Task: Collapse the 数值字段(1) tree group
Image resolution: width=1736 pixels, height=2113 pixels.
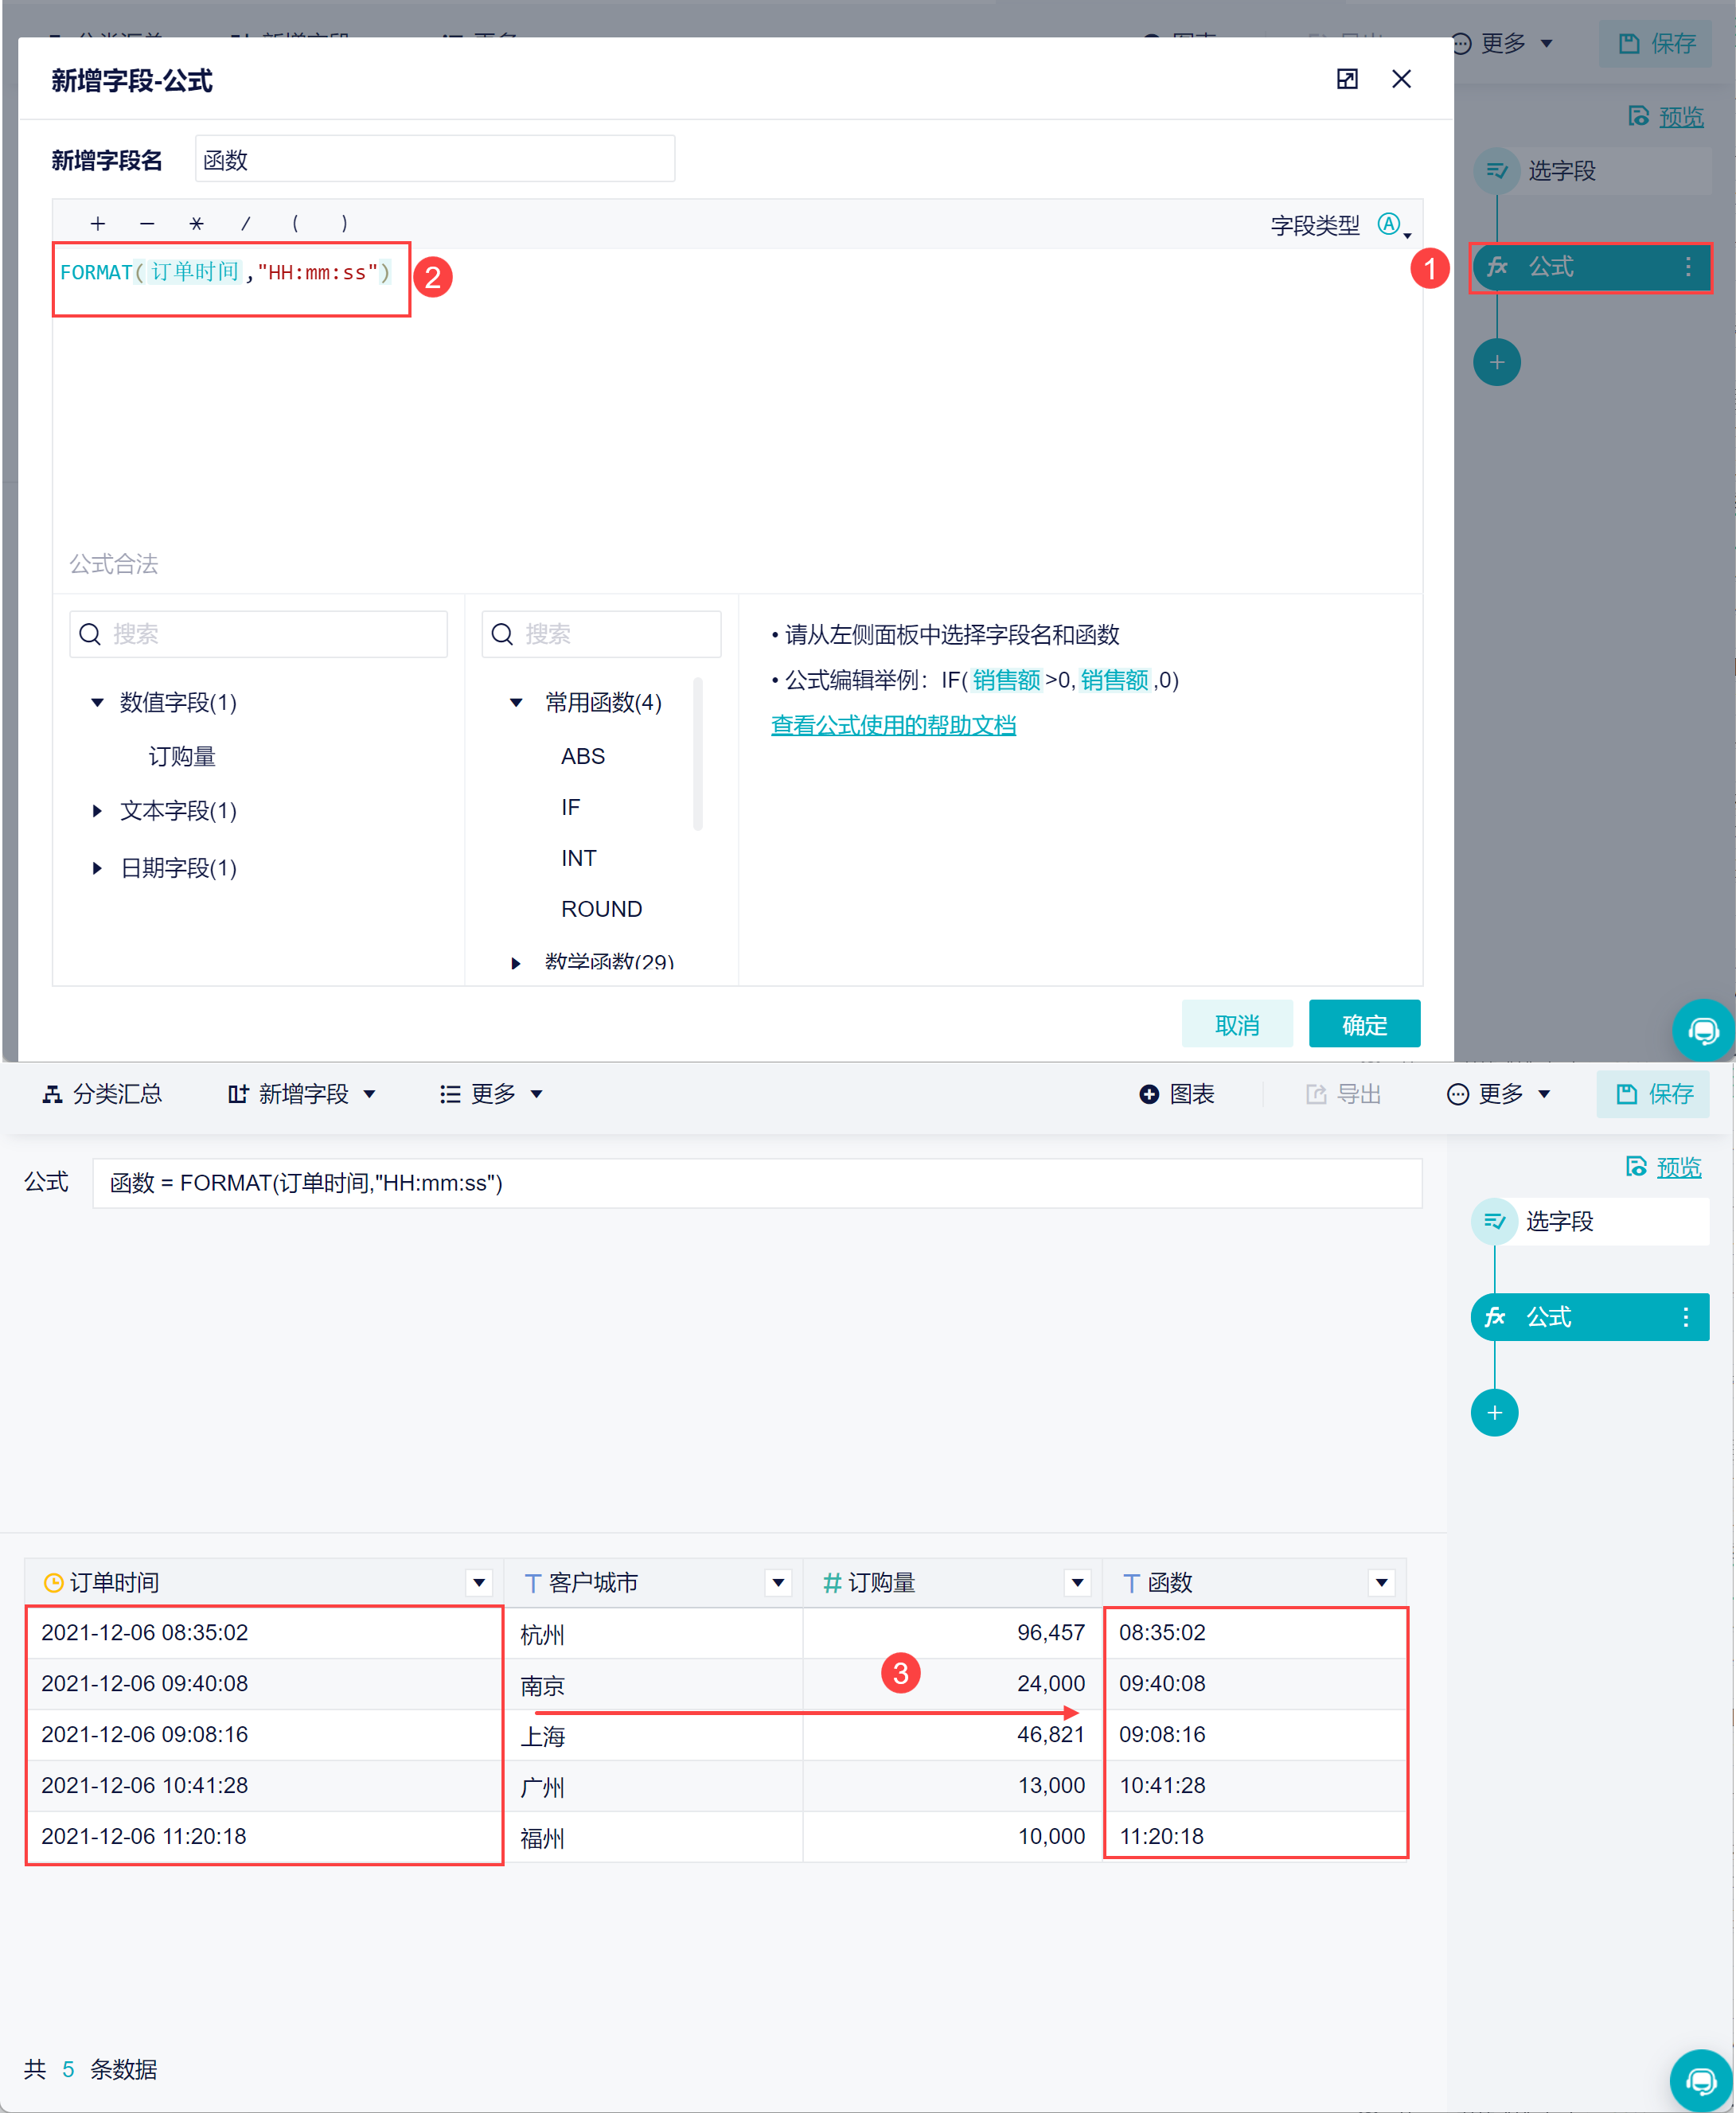Action: (97, 702)
